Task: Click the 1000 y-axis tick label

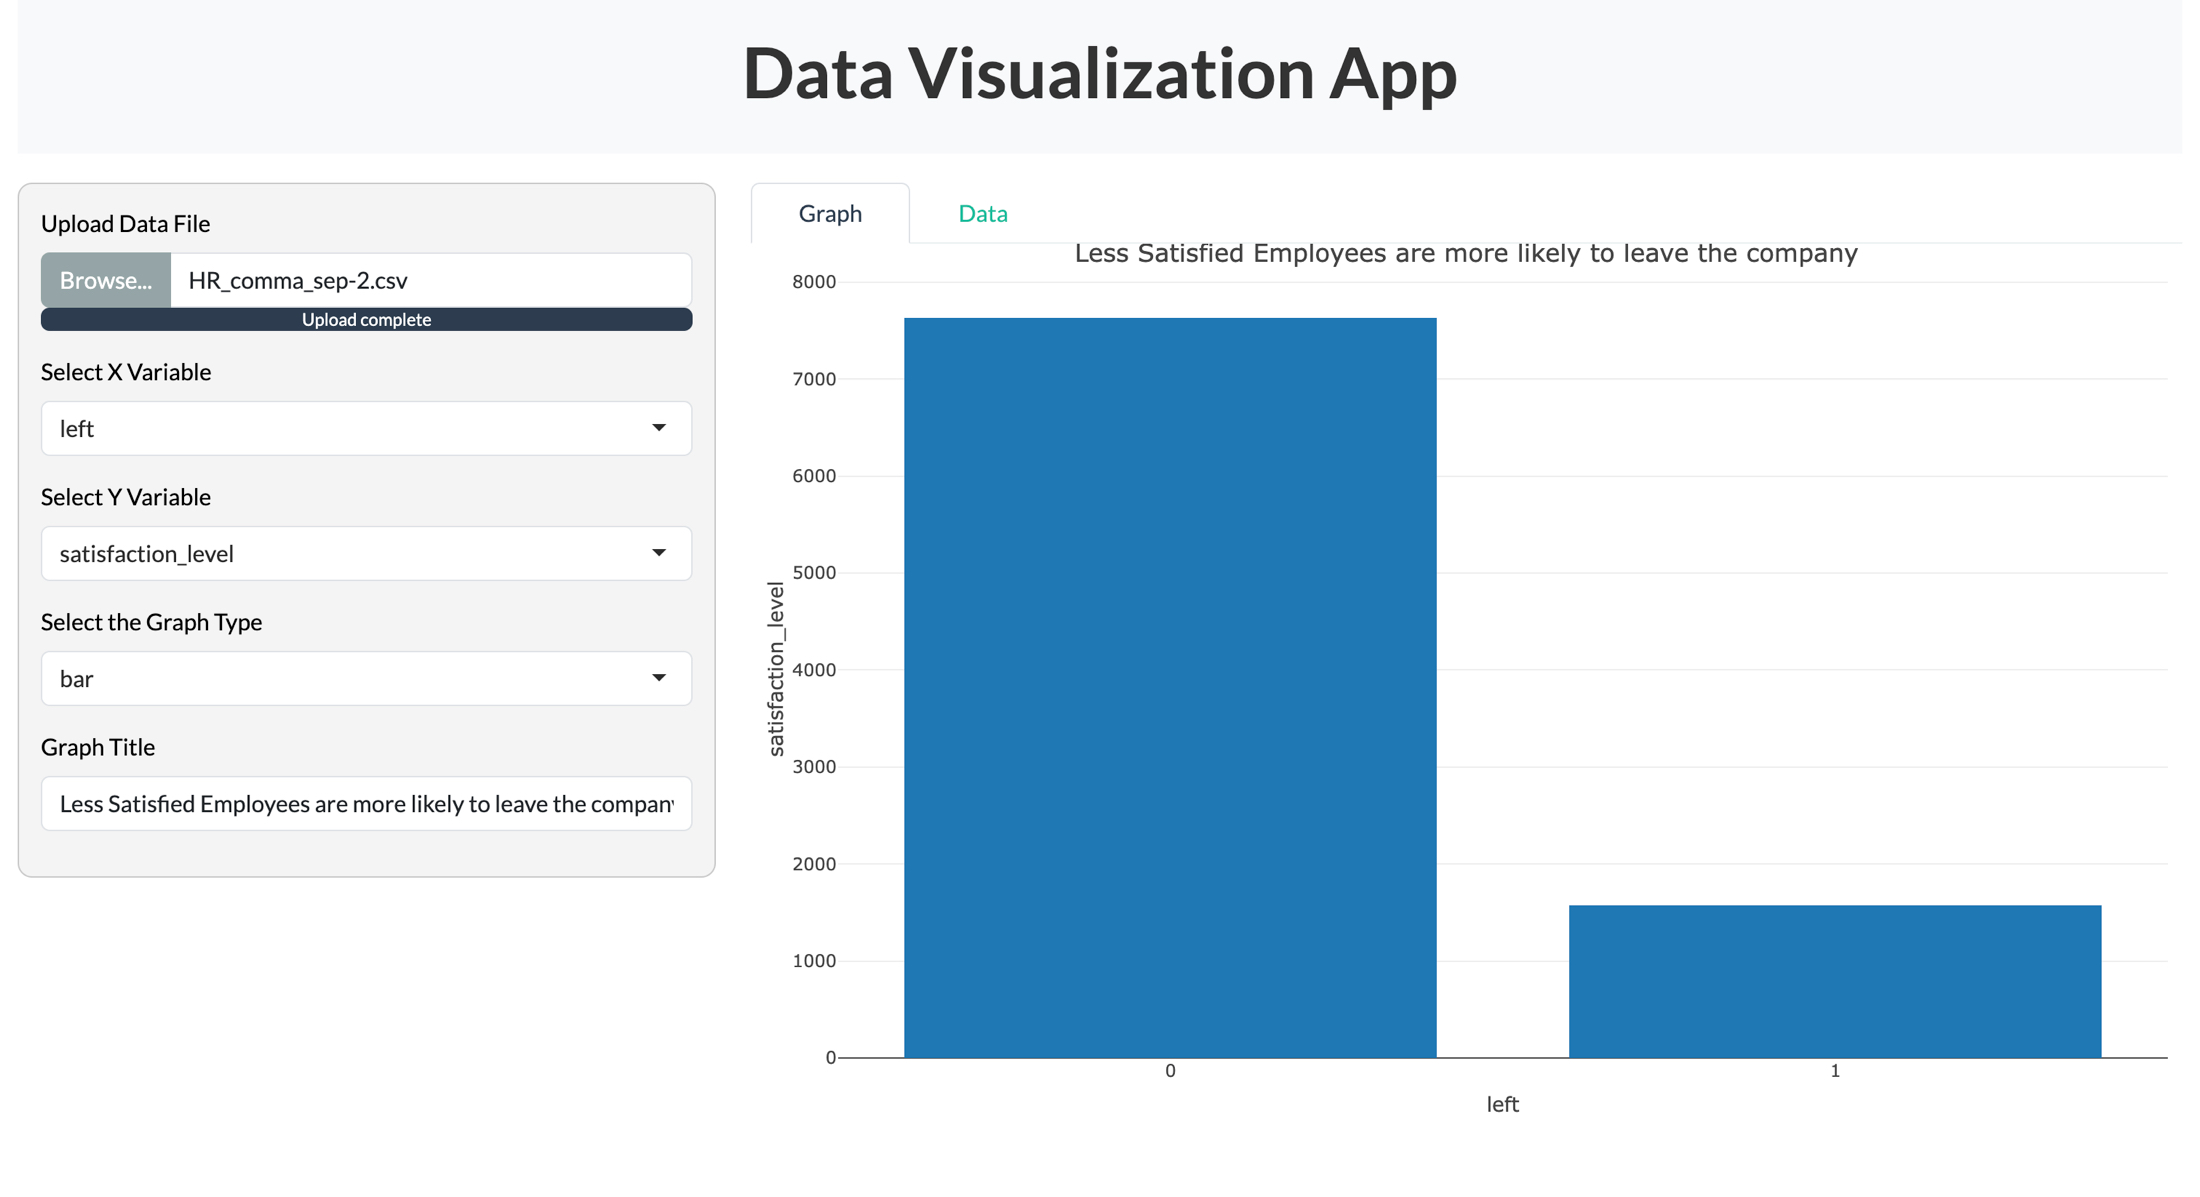Action: pos(814,961)
